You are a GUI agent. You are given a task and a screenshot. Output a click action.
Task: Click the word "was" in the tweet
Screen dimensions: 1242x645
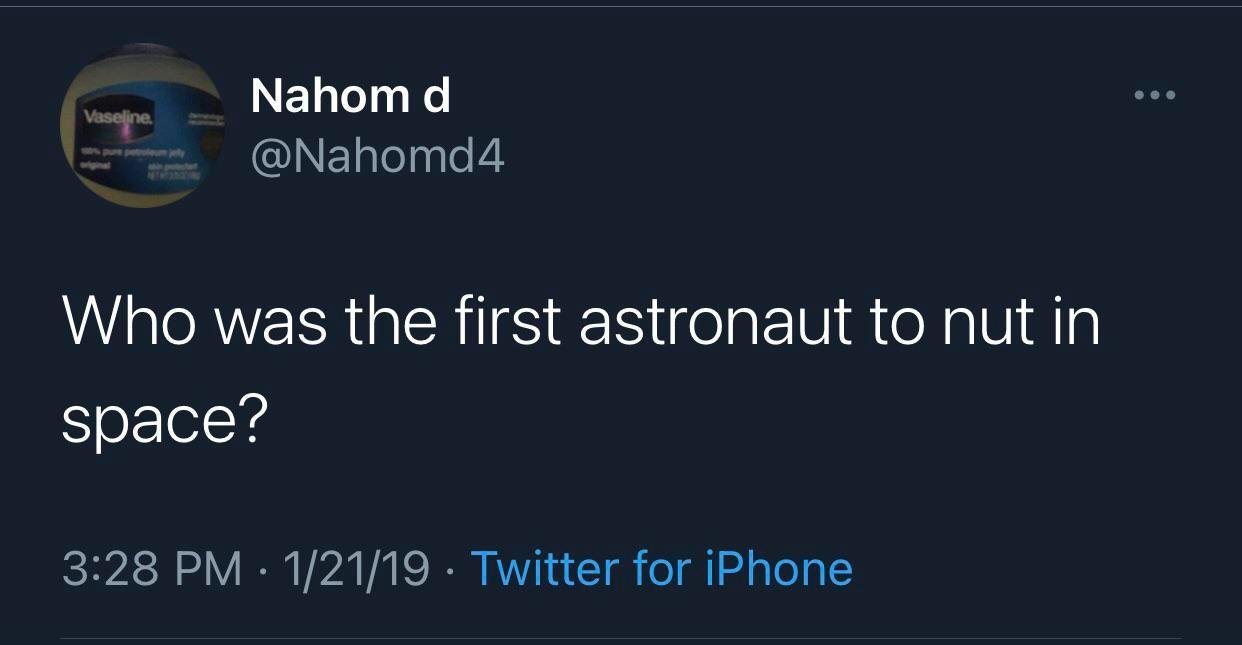click(268, 324)
